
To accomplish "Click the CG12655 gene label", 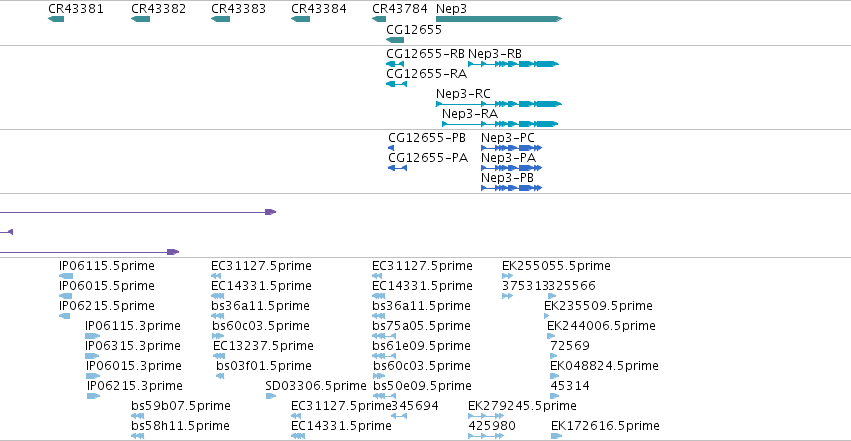I will (x=414, y=29).
